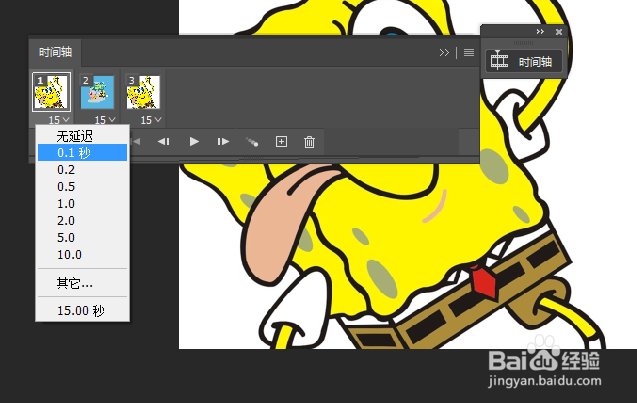Go to the previous frame
This screenshot has width=637, height=403.
(x=164, y=142)
